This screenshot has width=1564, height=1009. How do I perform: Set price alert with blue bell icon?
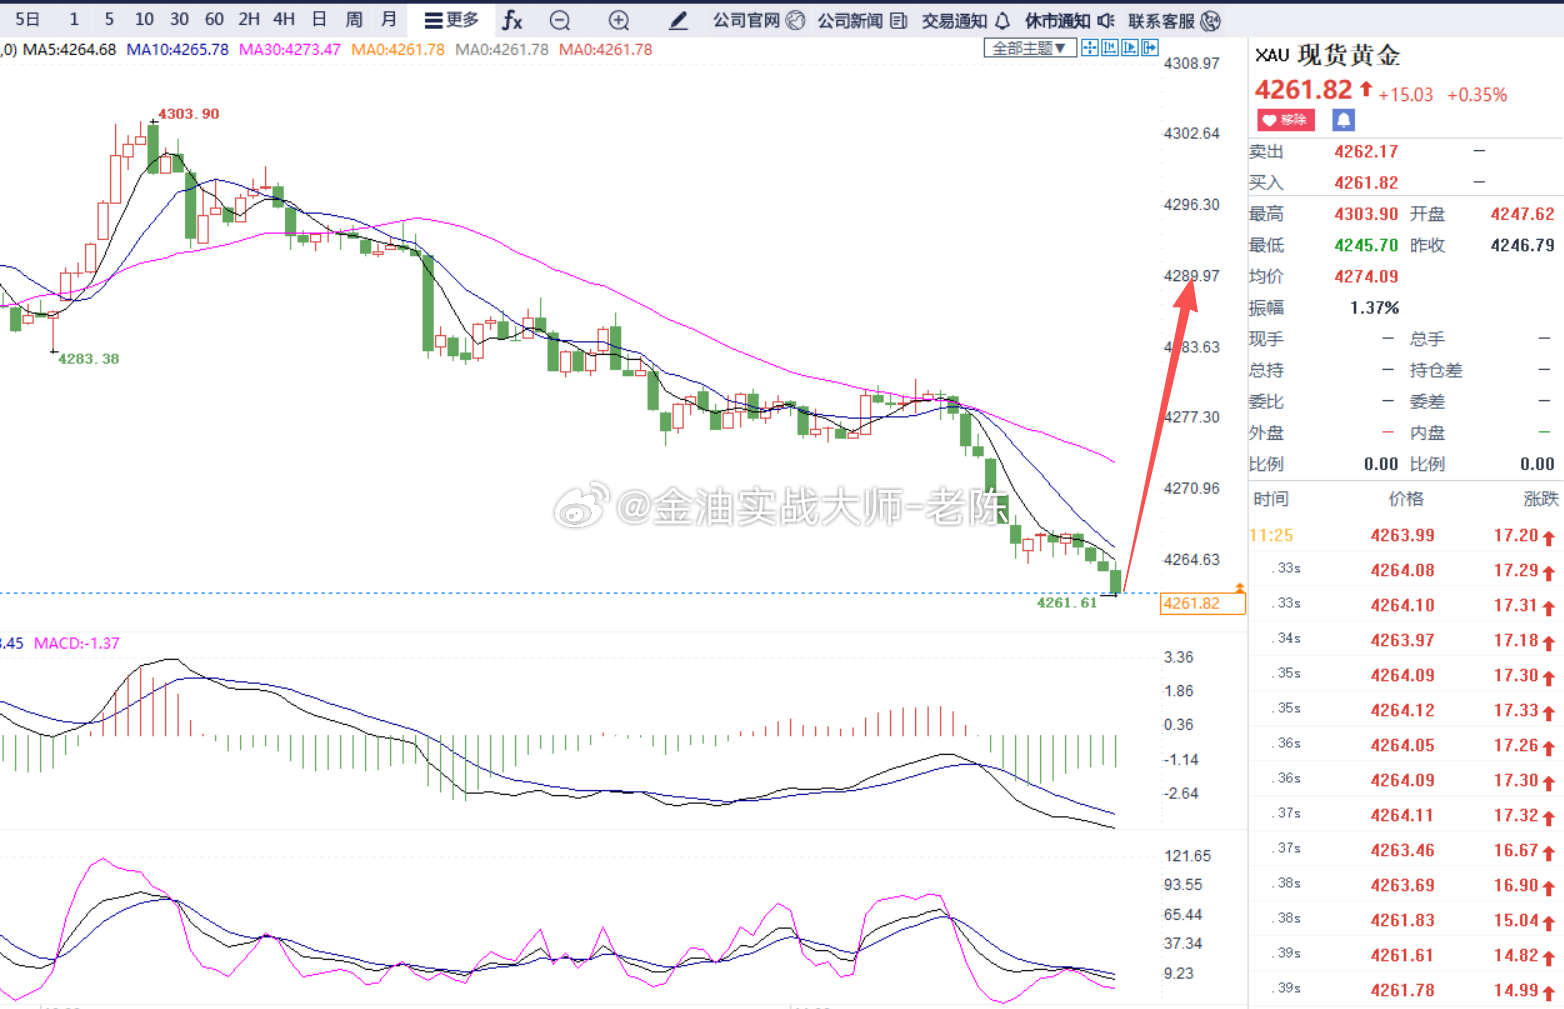(x=1344, y=120)
